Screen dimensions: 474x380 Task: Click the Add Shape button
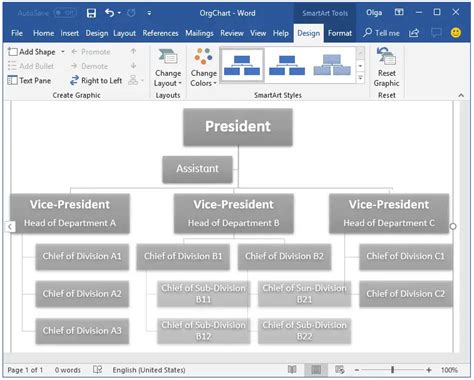pyautogui.click(x=32, y=52)
